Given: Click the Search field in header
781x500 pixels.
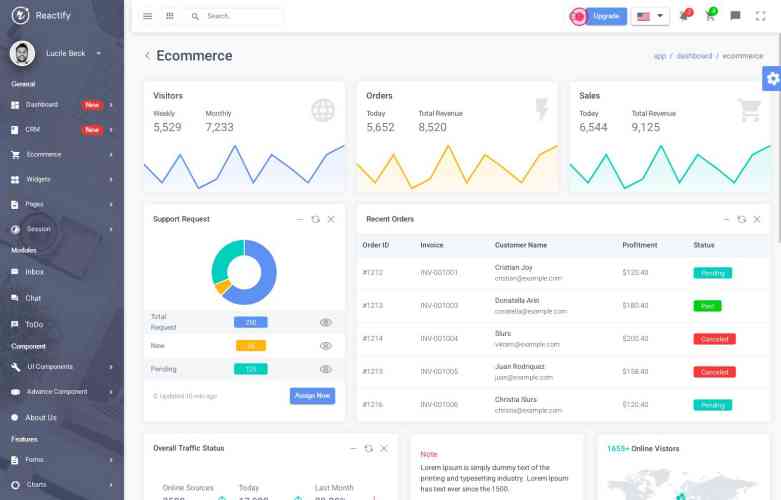Looking at the screenshot, I should 233,16.
